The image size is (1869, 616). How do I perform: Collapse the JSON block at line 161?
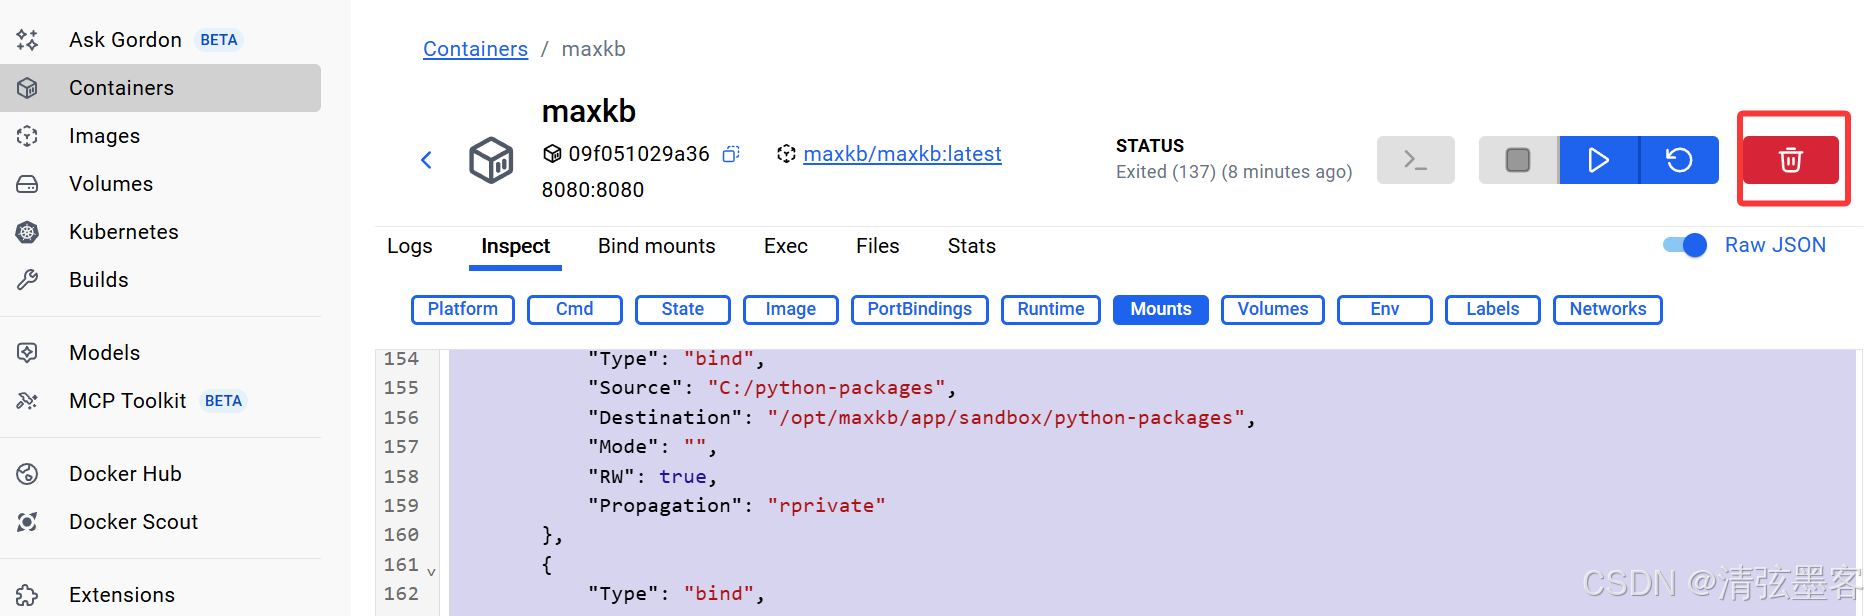pos(431,572)
